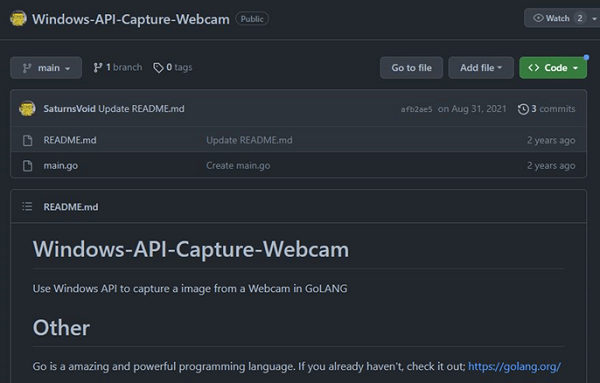
Task: Click the Go to file button
Action: [411, 68]
